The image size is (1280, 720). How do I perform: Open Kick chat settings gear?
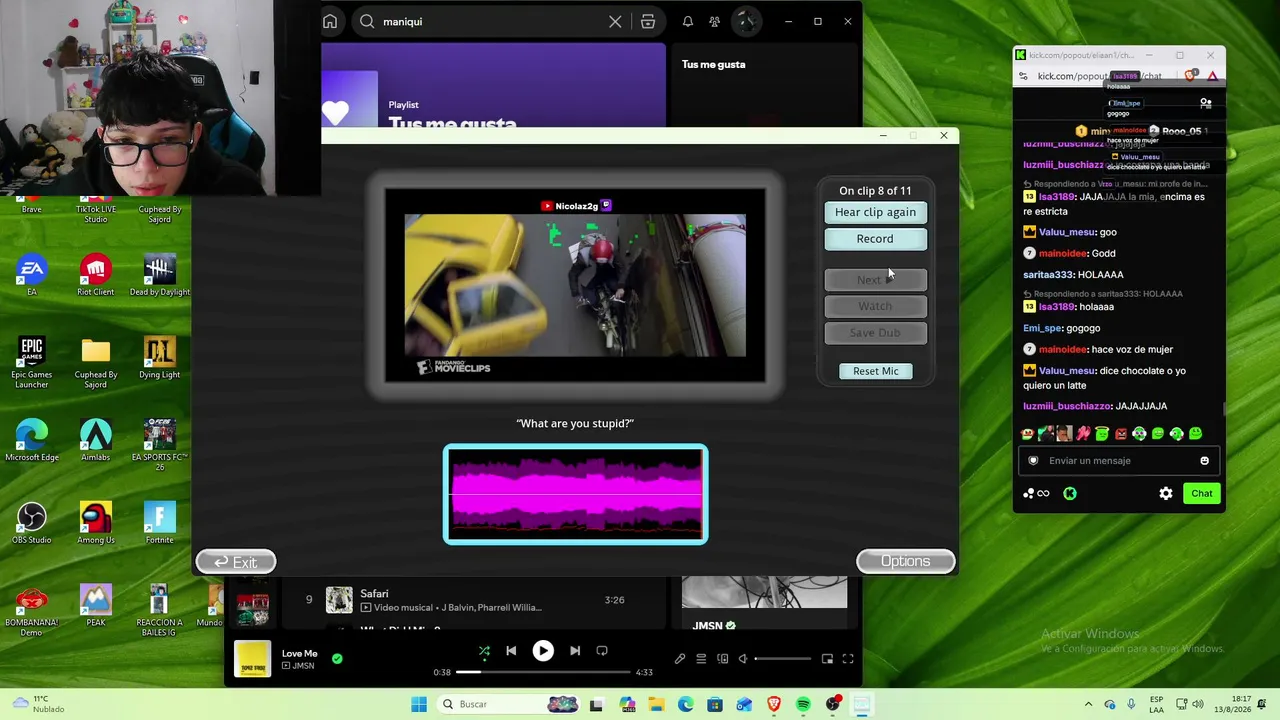coord(1166,493)
